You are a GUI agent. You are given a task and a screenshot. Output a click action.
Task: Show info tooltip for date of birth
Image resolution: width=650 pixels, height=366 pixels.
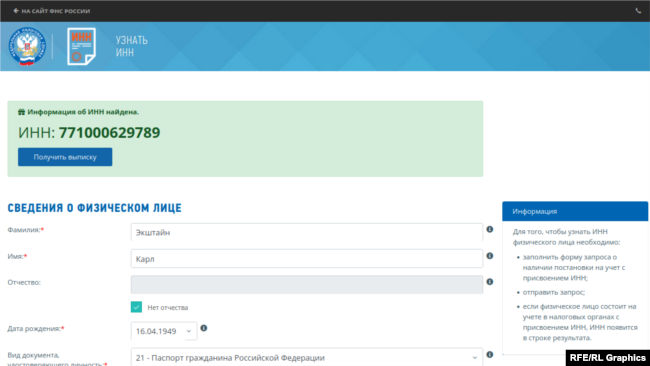(204, 328)
